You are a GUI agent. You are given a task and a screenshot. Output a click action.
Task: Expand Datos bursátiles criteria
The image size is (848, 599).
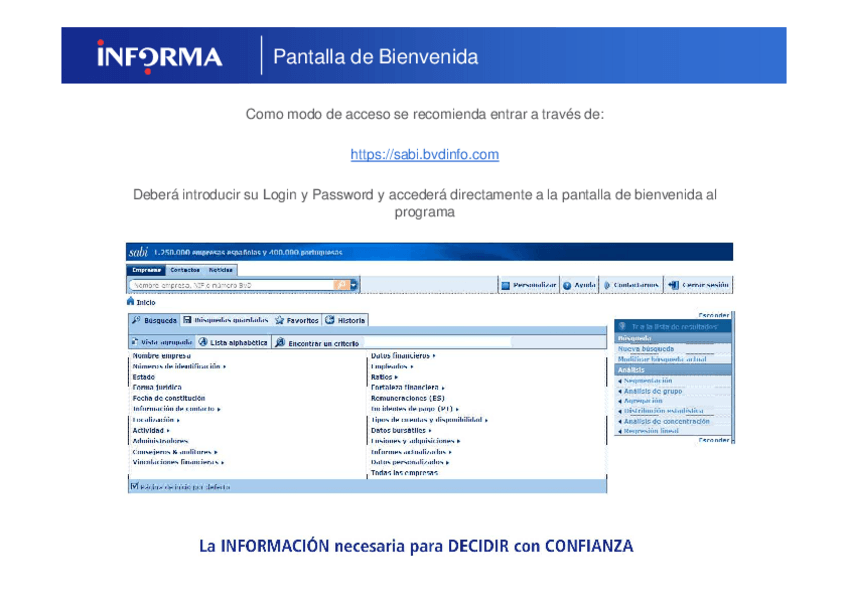[x=401, y=431]
